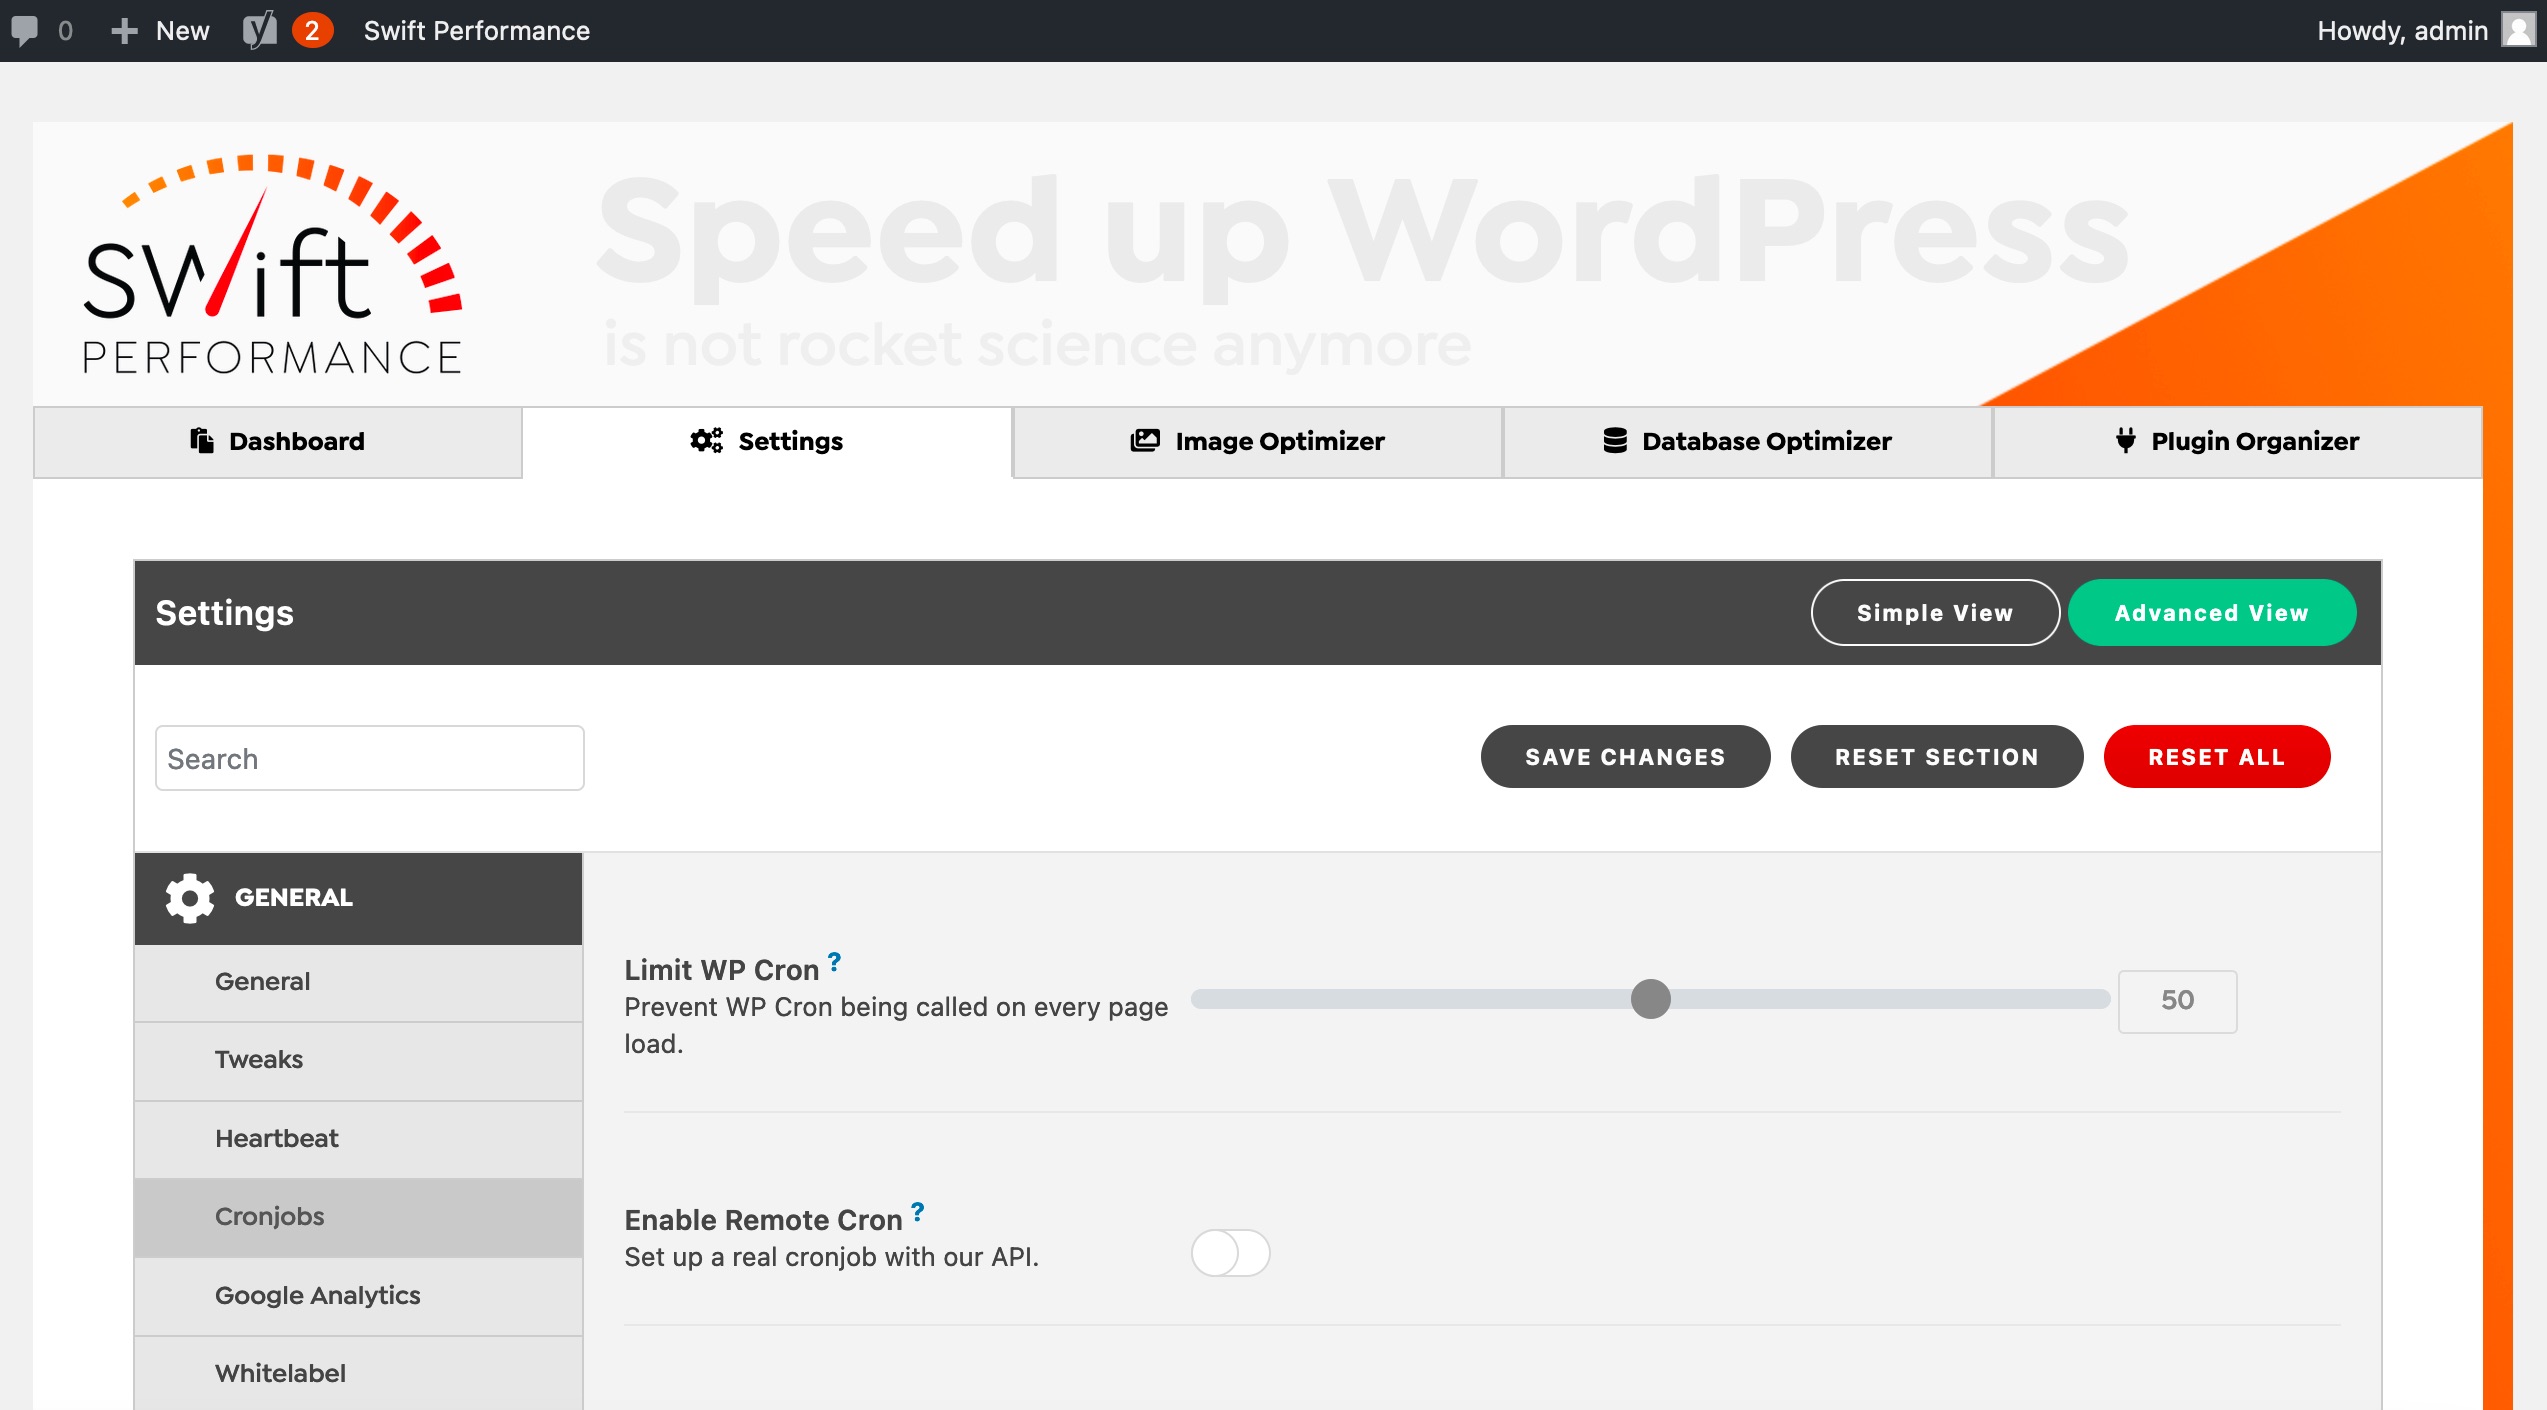The width and height of the screenshot is (2547, 1410).
Task: Open the Tweaks subsection
Action: click(358, 1061)
